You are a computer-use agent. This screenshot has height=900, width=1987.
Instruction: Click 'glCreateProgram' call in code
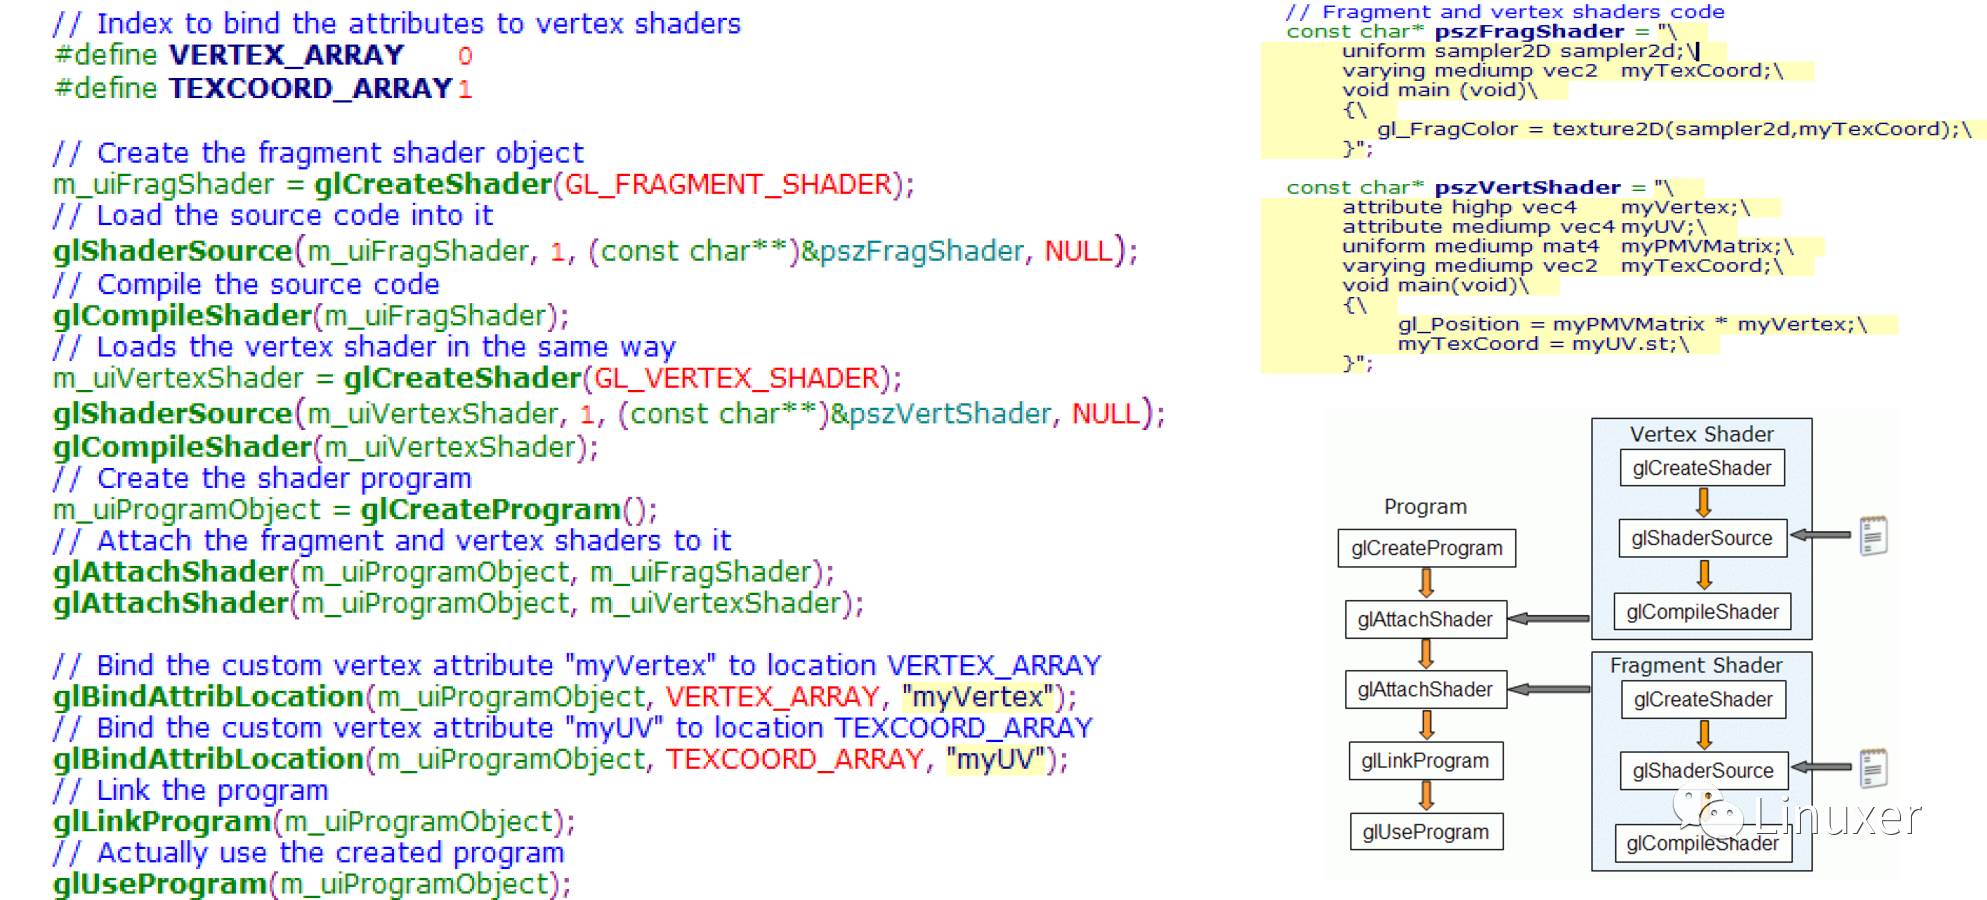490,509
